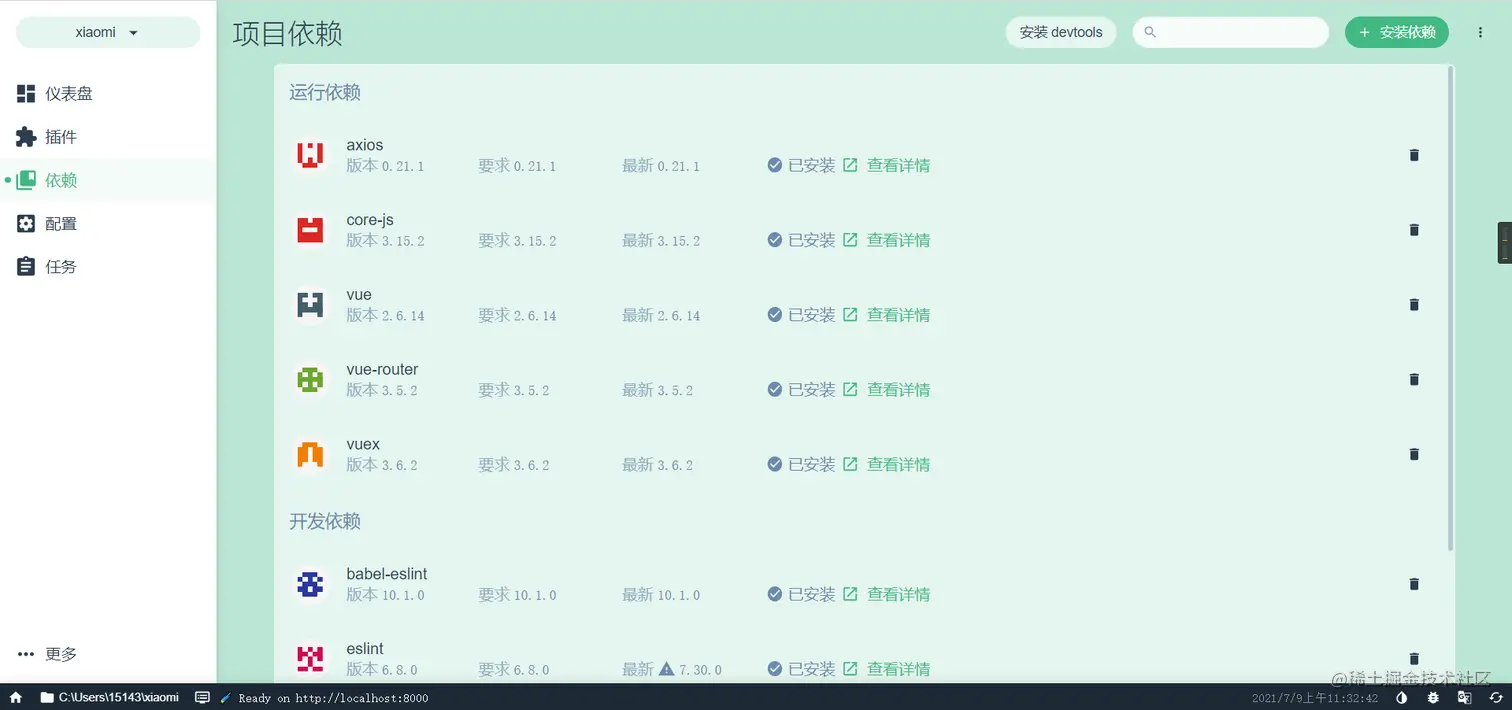Delete the vuex dependency

1414,455
